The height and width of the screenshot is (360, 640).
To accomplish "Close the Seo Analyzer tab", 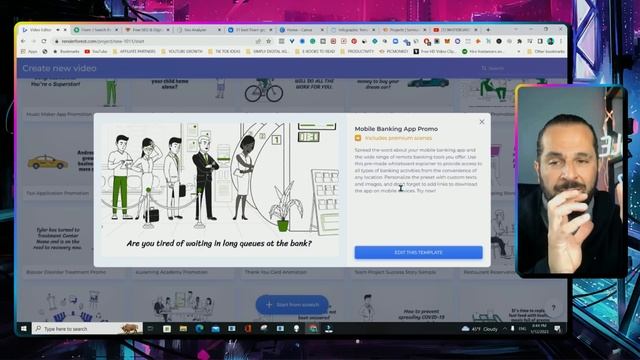I will (219, 30).
